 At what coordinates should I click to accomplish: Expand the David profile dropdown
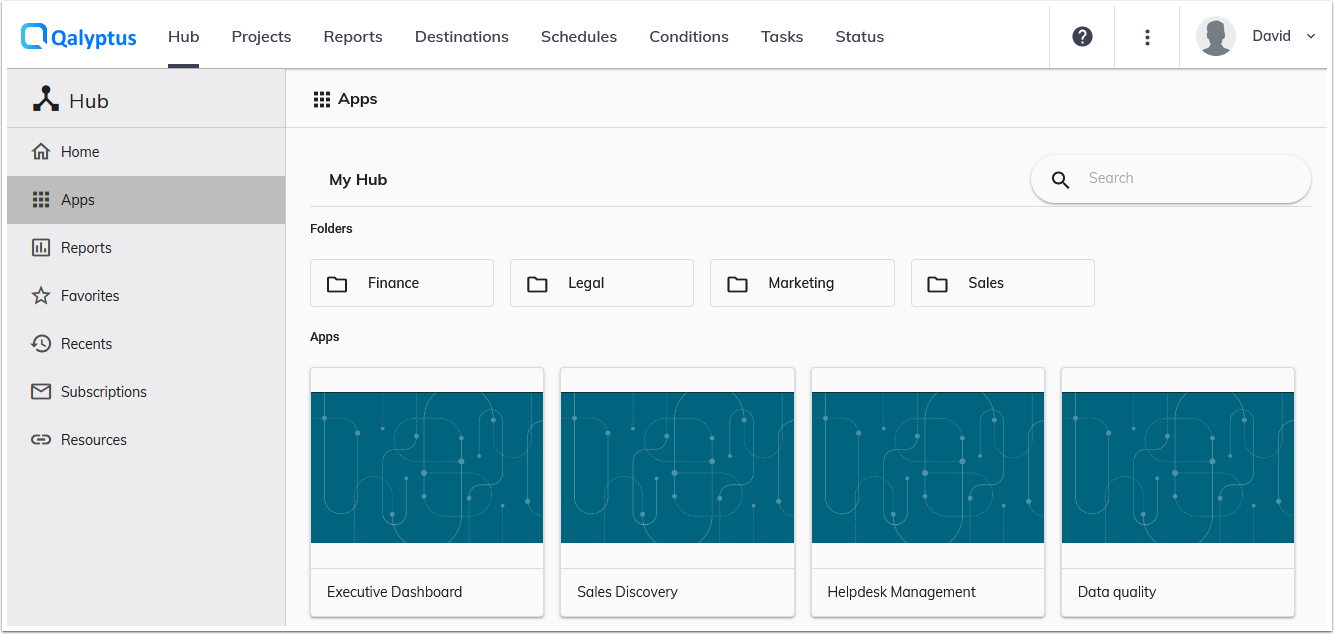(1311, 35)
